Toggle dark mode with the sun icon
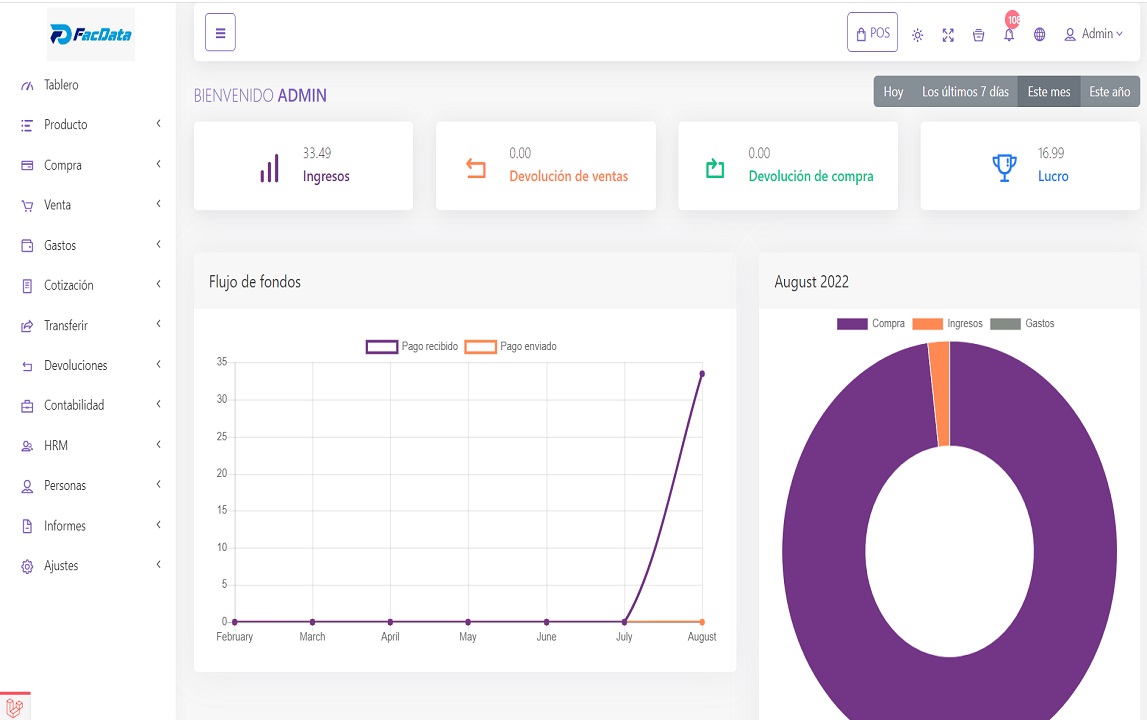Screen dimensions: 1147x720 tap(917, 34)
